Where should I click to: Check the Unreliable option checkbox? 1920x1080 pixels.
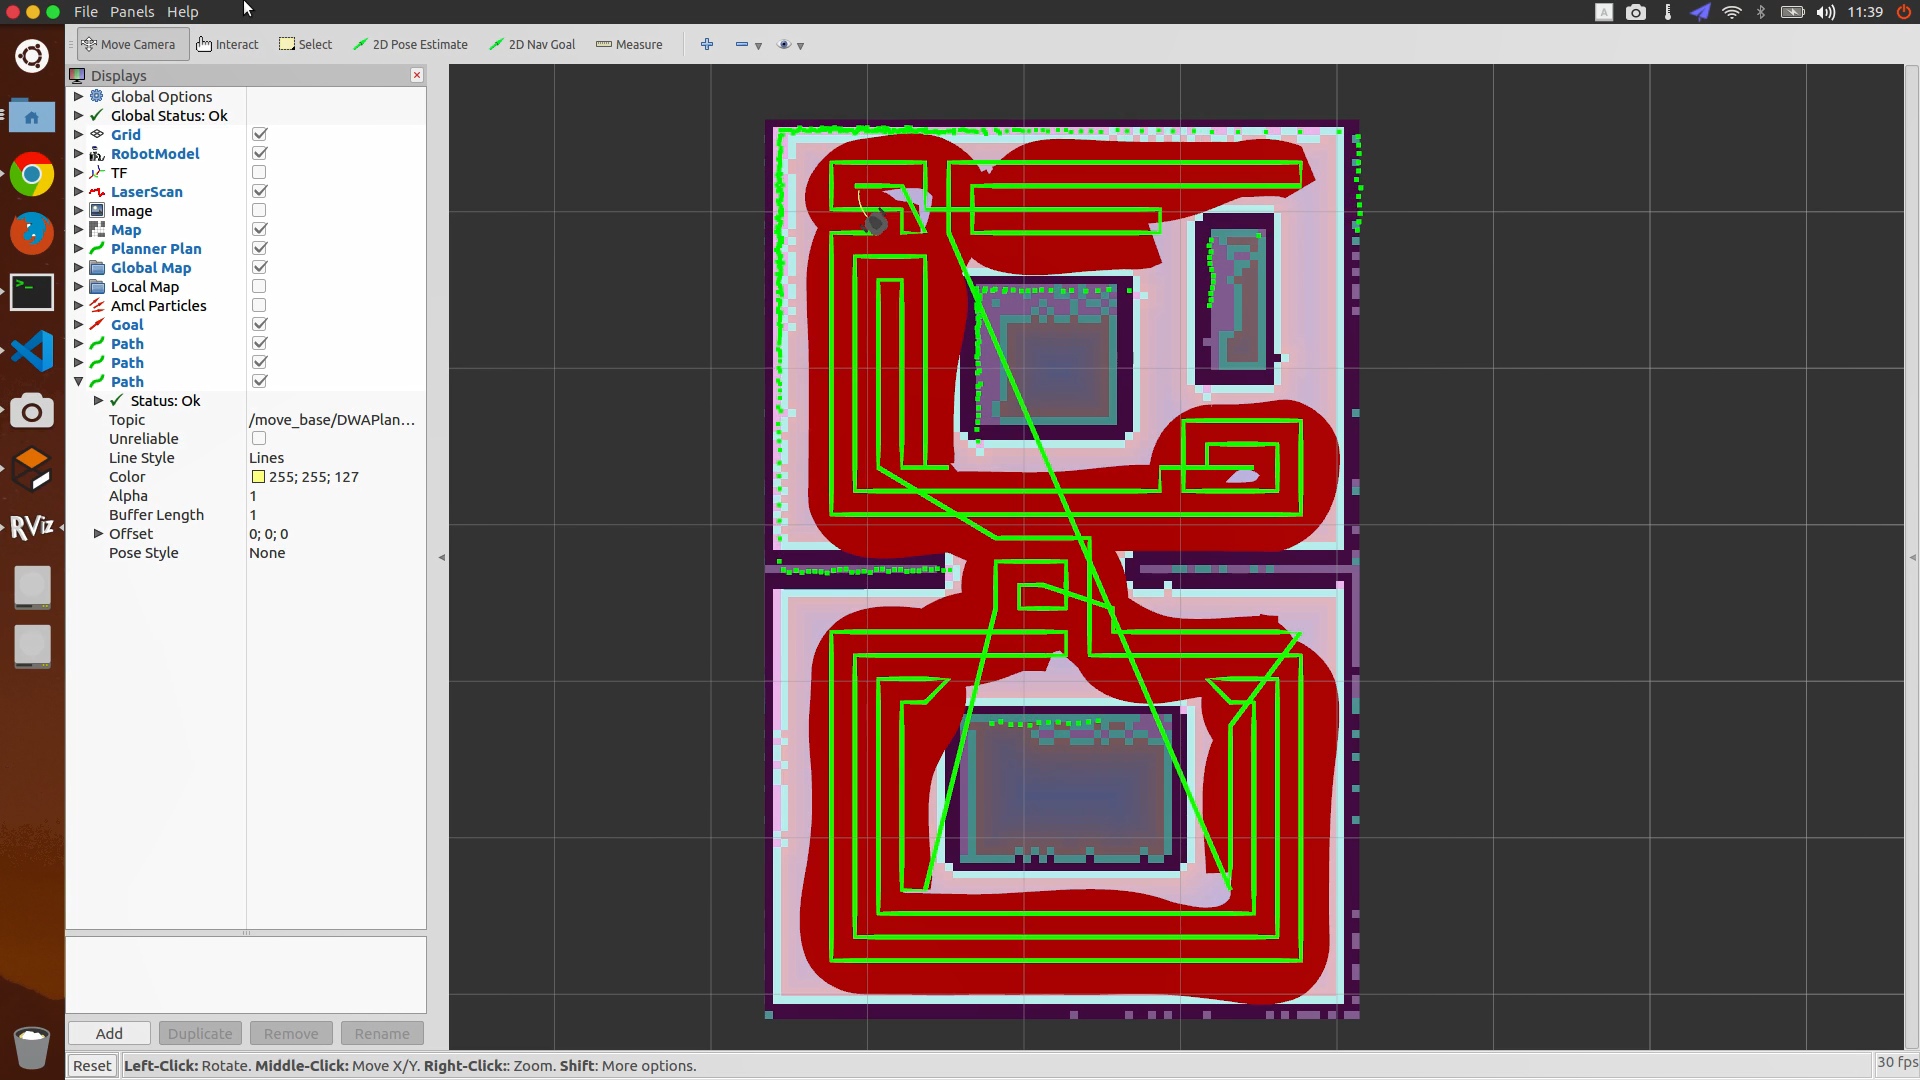259,439
